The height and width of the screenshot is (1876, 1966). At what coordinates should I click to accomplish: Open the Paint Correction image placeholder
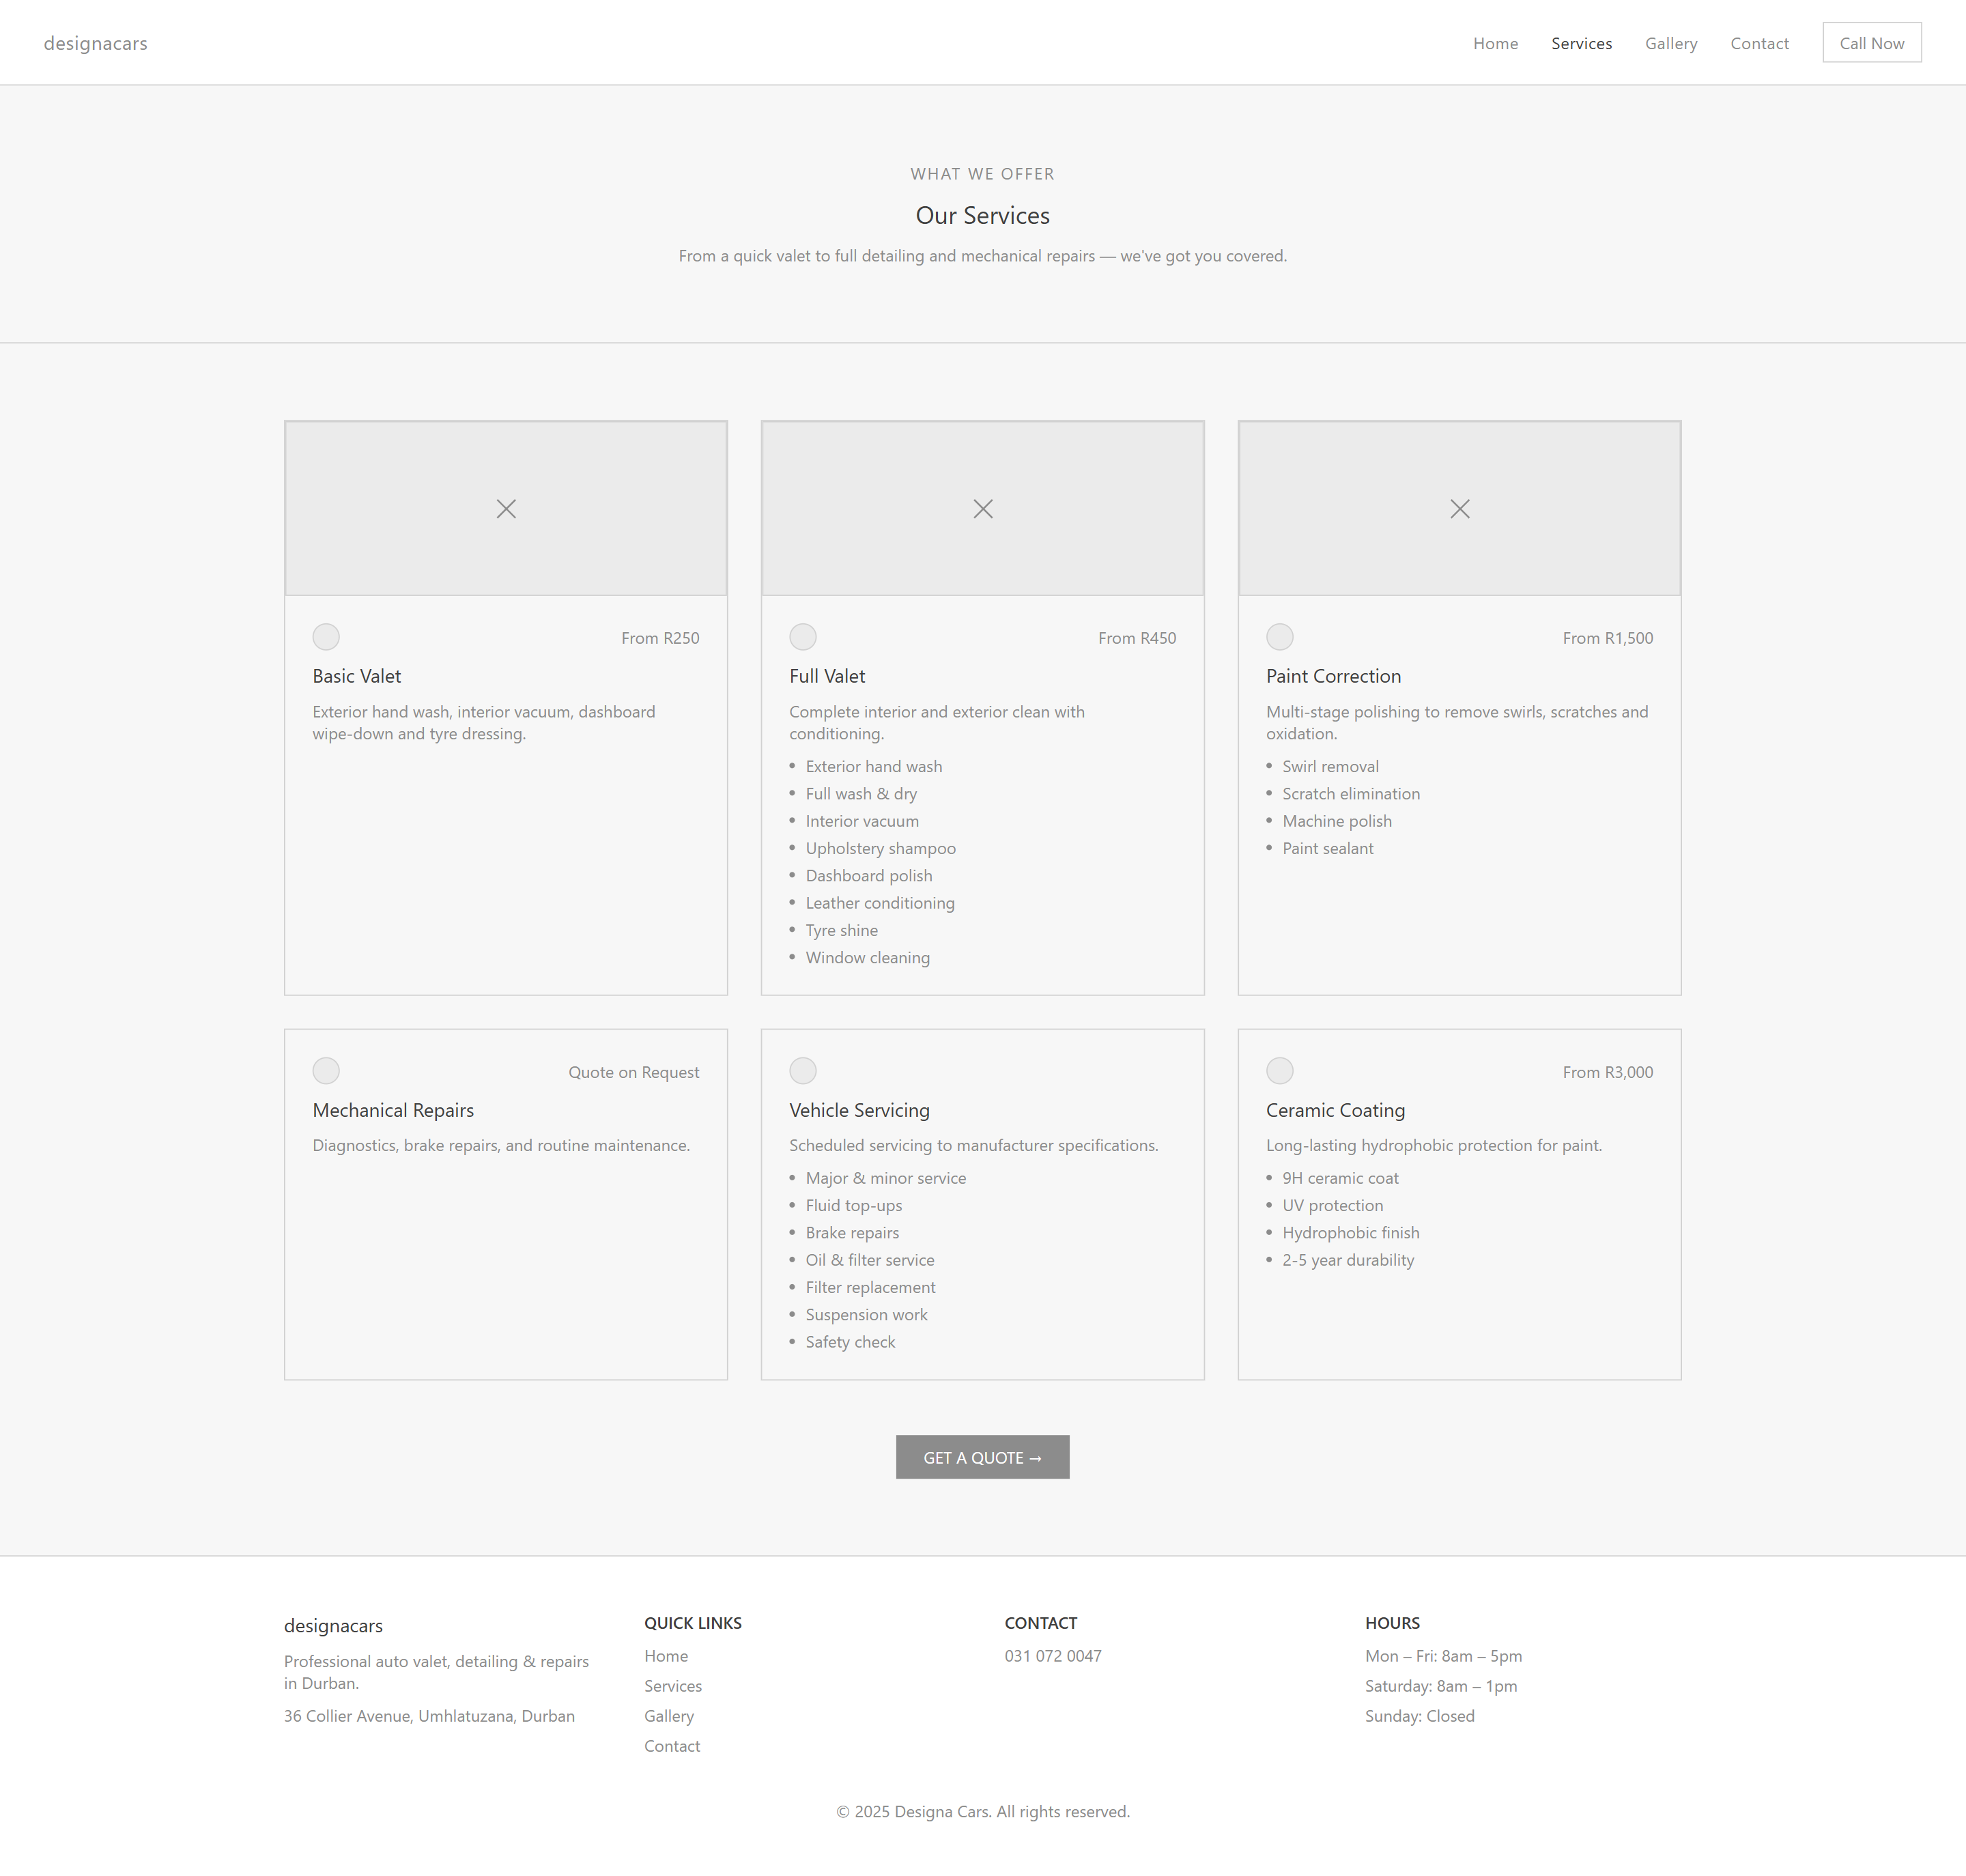click(1460, 508)
